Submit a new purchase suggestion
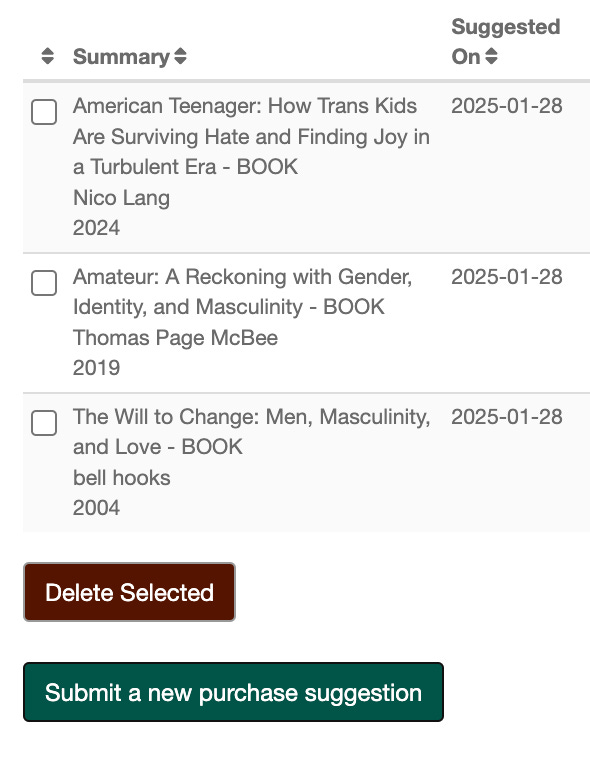This screenshot has height=776, width=590. 233,692
